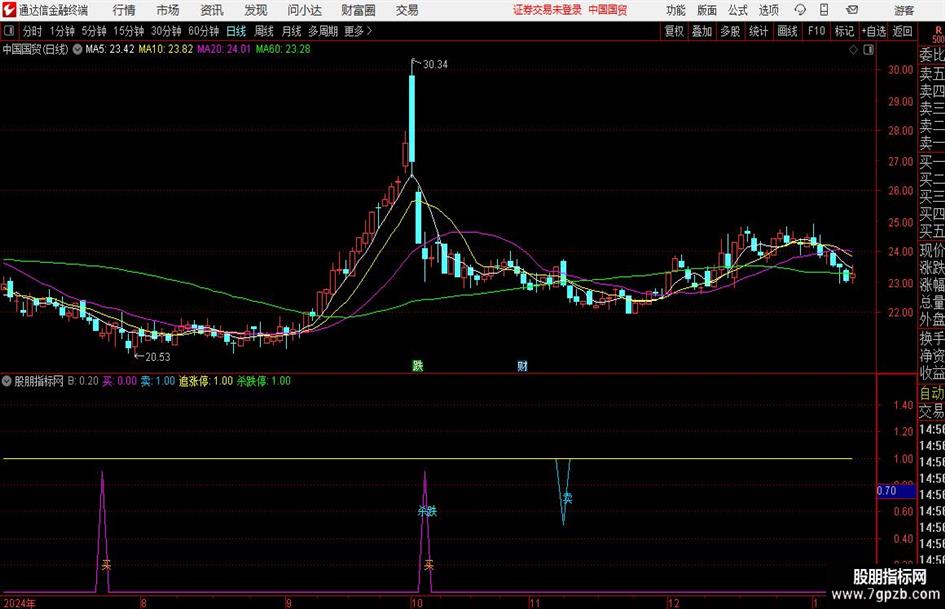Switch to 周线 weekly period
This screenshot has height=609, width=945.
pos(264,31)
